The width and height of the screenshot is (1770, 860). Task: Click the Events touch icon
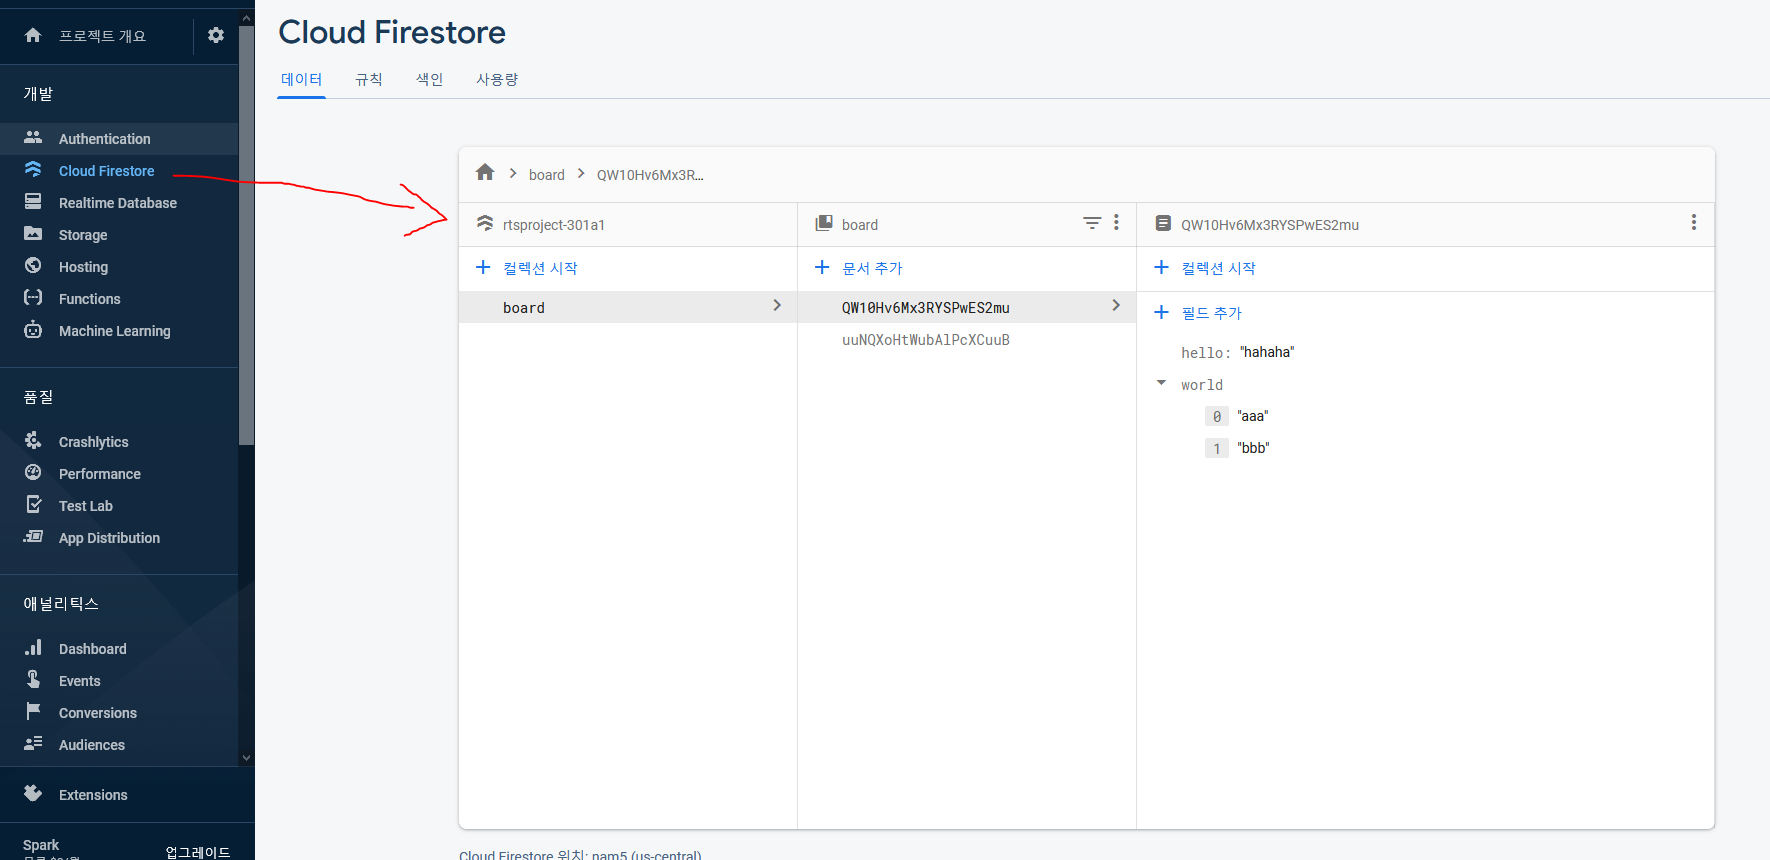tap(33, 680)
